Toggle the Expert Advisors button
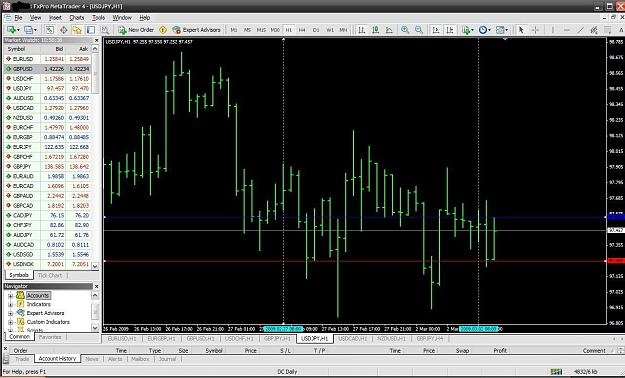The height and width of the screenshot is (378, 625). point(197,30)
